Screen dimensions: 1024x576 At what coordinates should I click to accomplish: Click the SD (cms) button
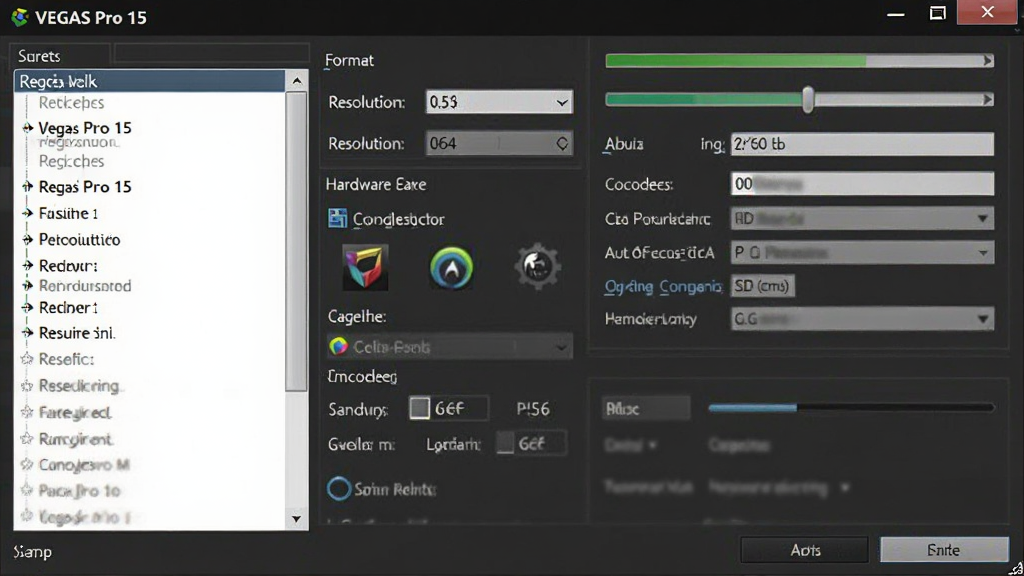(762, 285)
